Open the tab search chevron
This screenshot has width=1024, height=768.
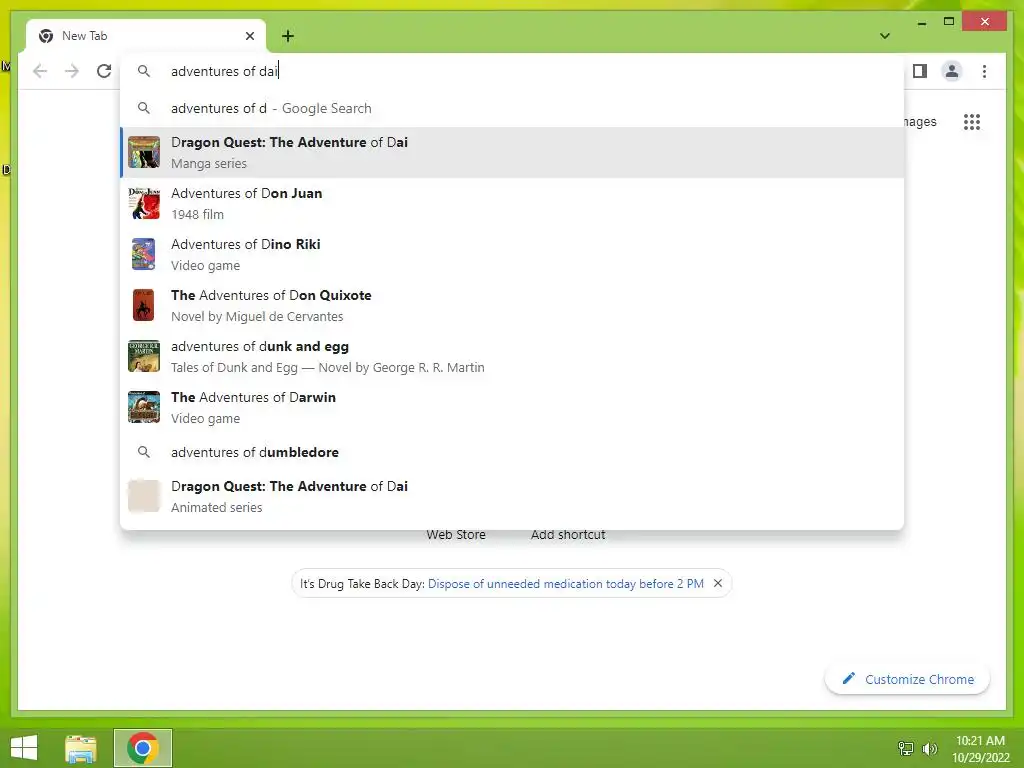pos(885,36)
